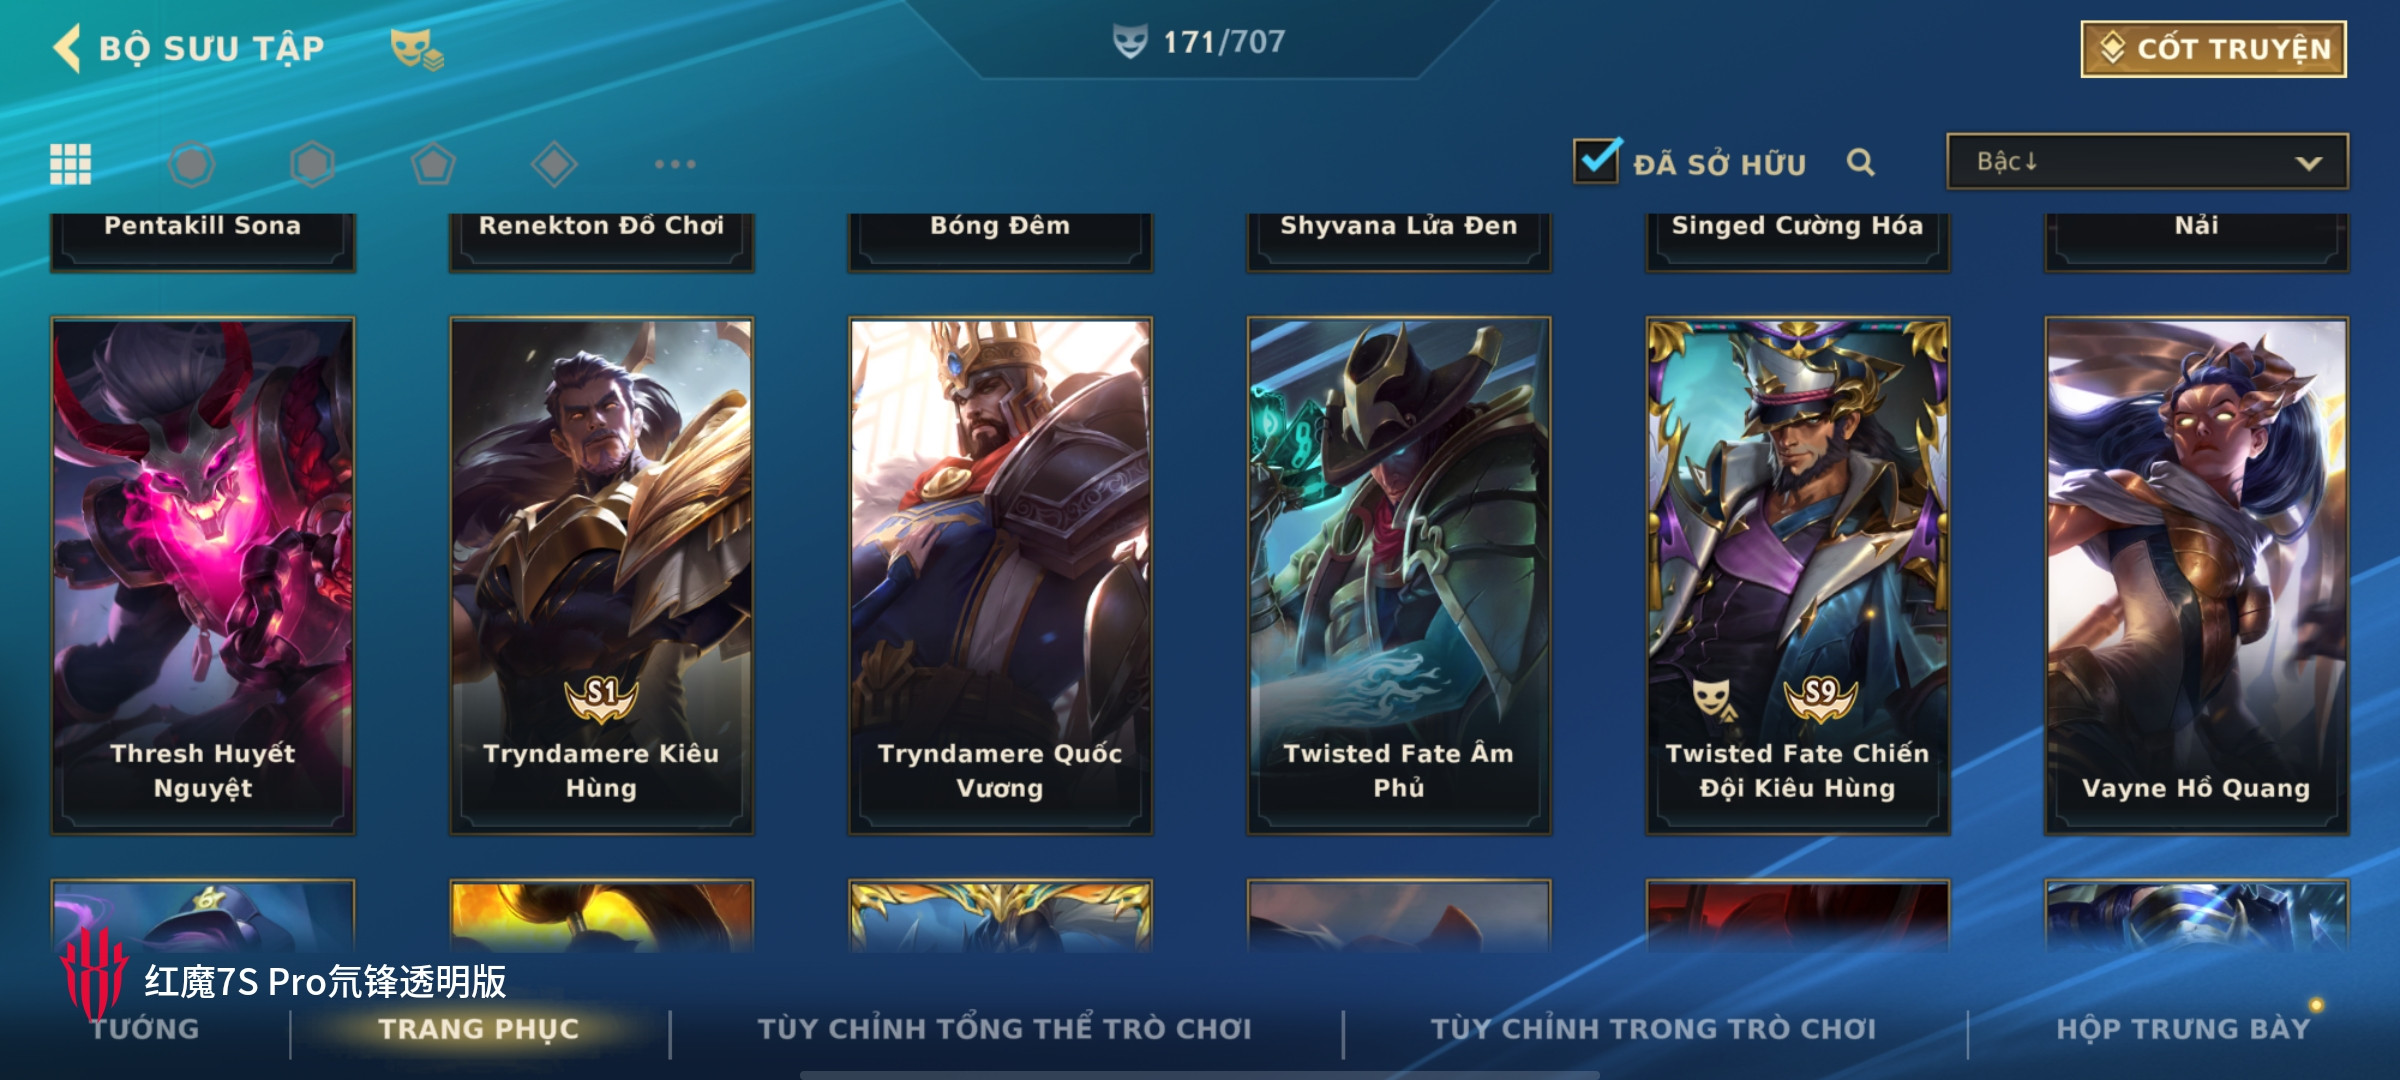
Task: Select the diamond rarity tier filter icon
Action: tap(554, 164)
